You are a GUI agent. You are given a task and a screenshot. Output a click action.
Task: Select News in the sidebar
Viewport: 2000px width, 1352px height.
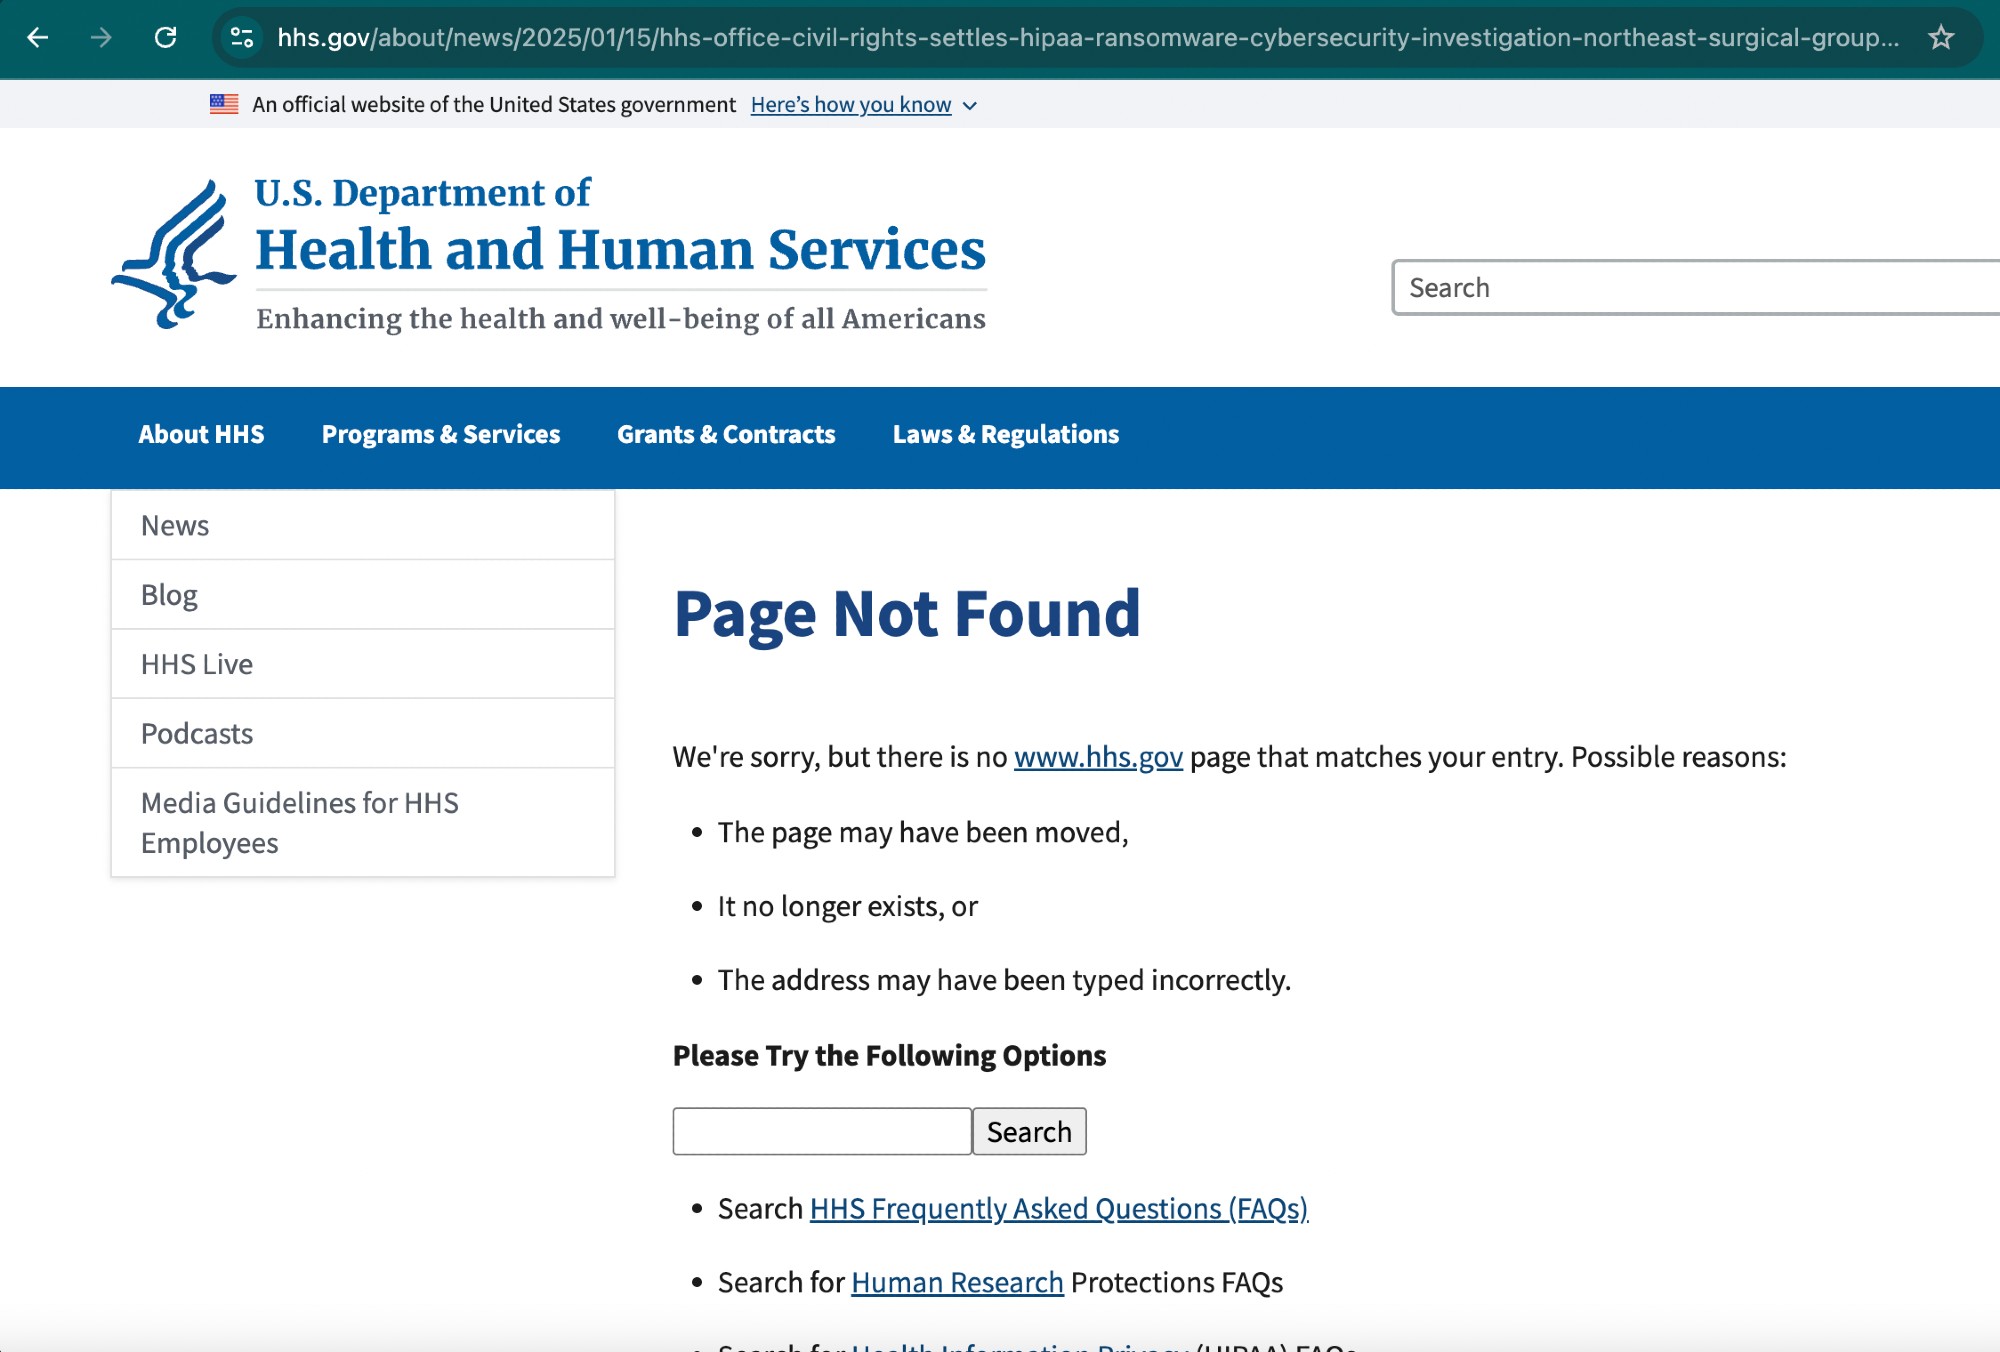click(x=175, y=526)
